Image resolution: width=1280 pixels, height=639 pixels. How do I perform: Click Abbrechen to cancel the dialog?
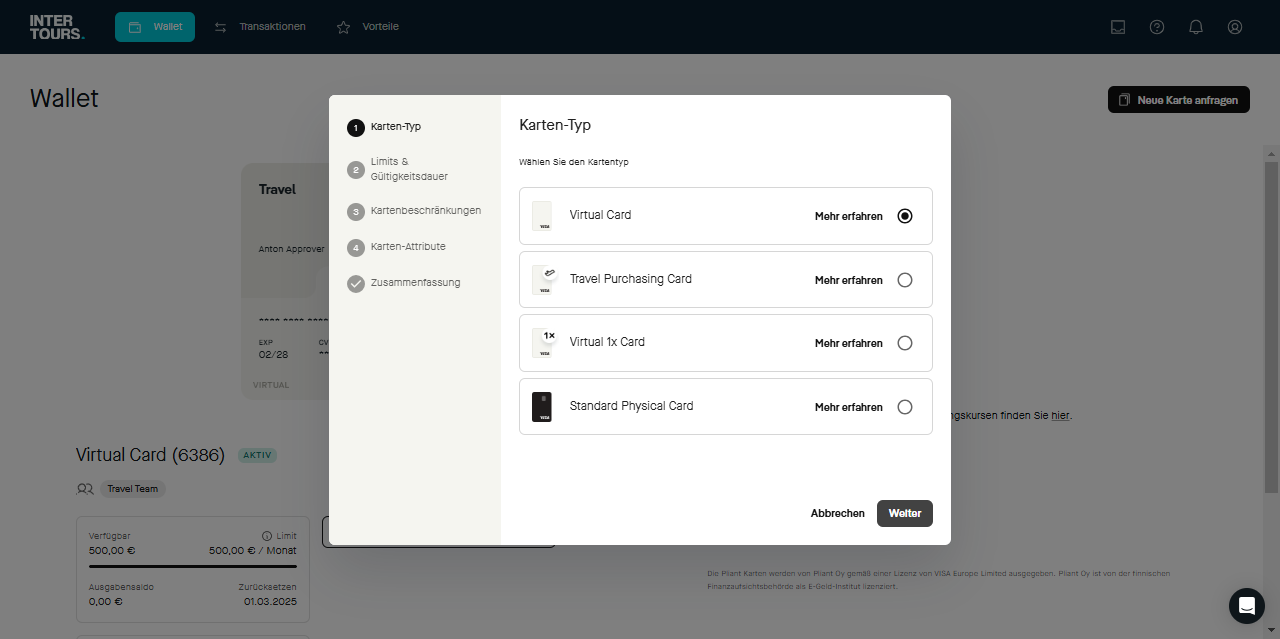pos(837,513)
